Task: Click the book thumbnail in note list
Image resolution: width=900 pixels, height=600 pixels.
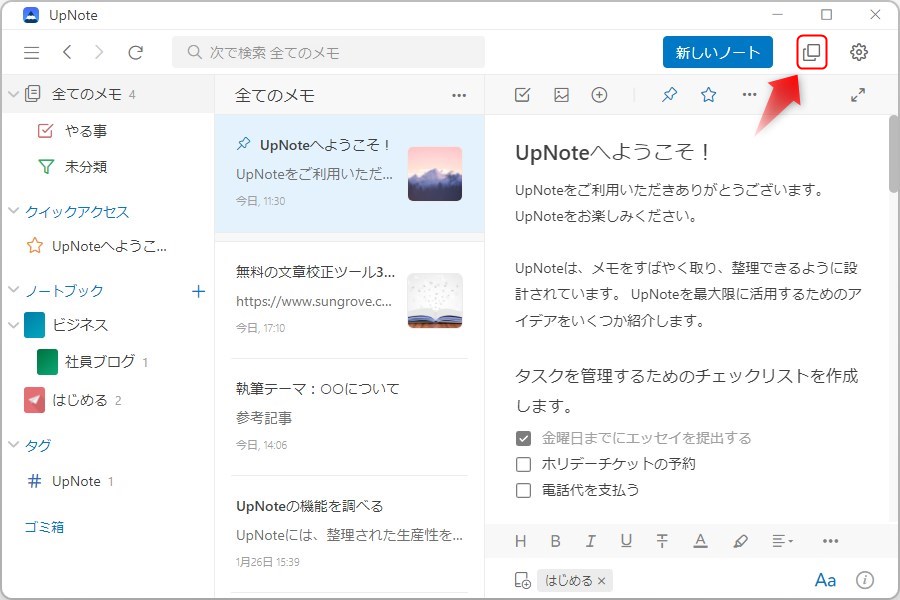Action: tap(435, 300)
